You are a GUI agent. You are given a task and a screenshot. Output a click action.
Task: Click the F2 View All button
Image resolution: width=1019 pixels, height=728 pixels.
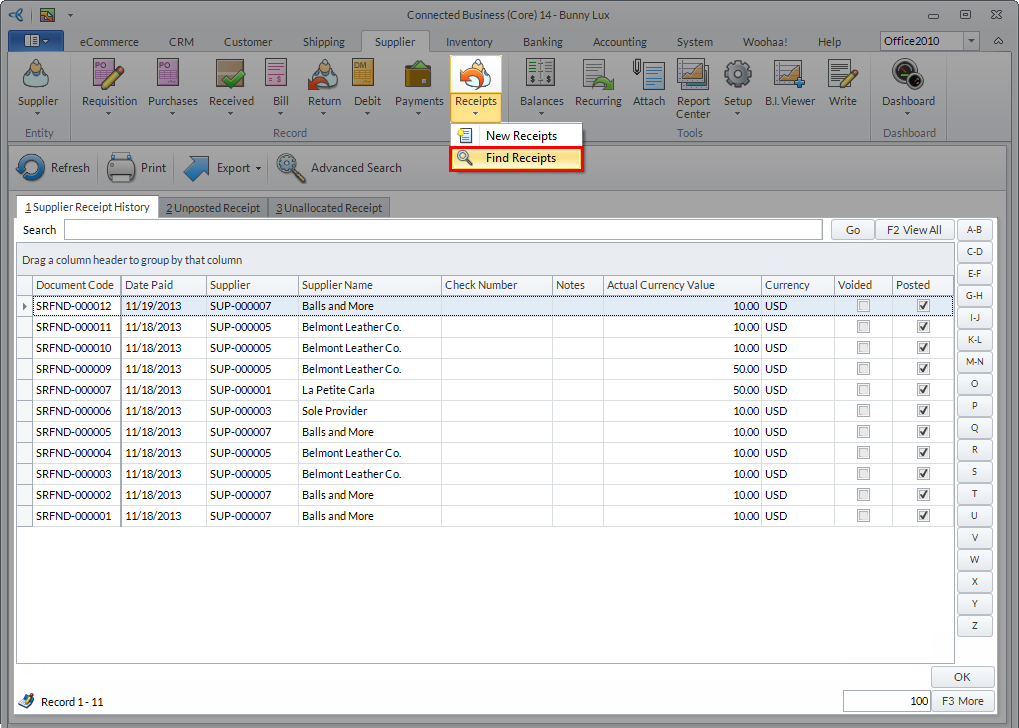click(x=915, y=230)
